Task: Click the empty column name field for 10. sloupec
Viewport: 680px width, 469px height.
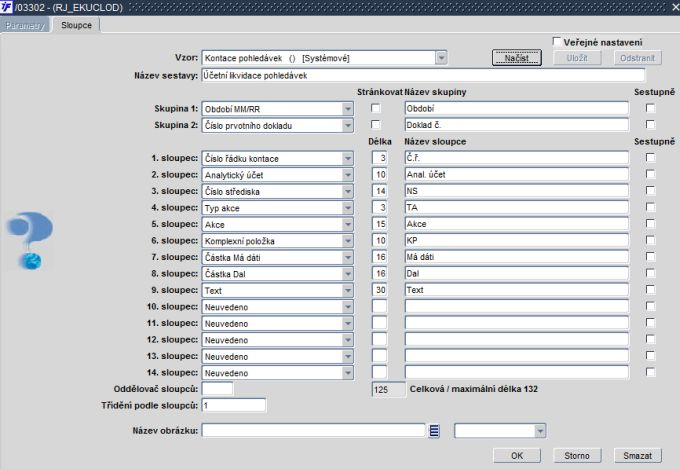Action: coord(517,306)
